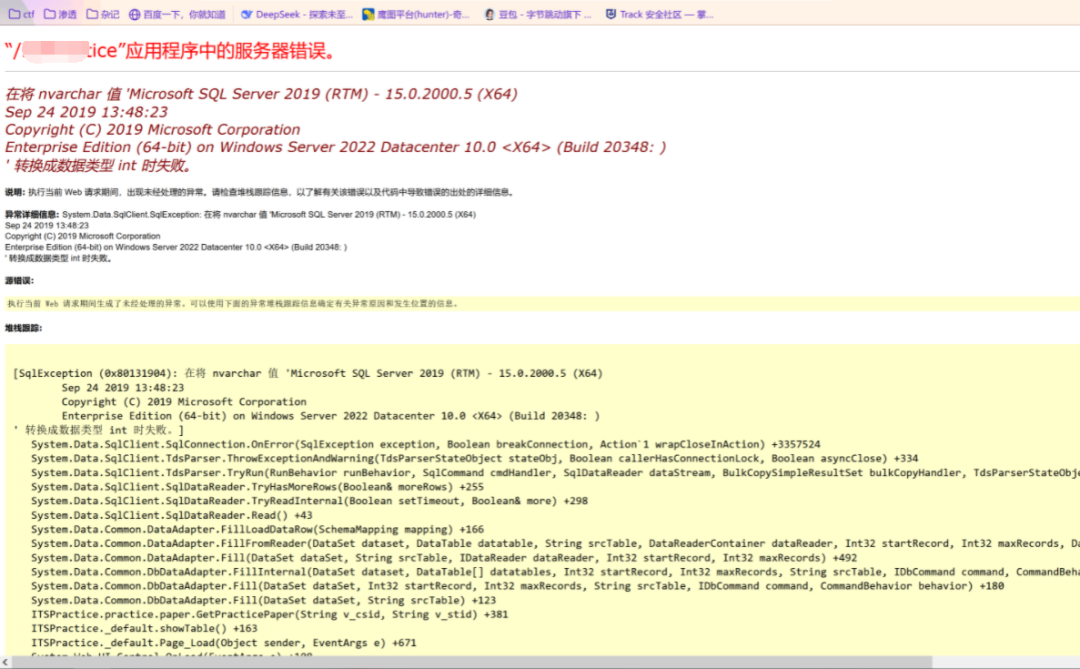The width and height of the screenshot is (1080, 669).
Task: Click the 堆栈跟踪: label
Action: point(23,328)
